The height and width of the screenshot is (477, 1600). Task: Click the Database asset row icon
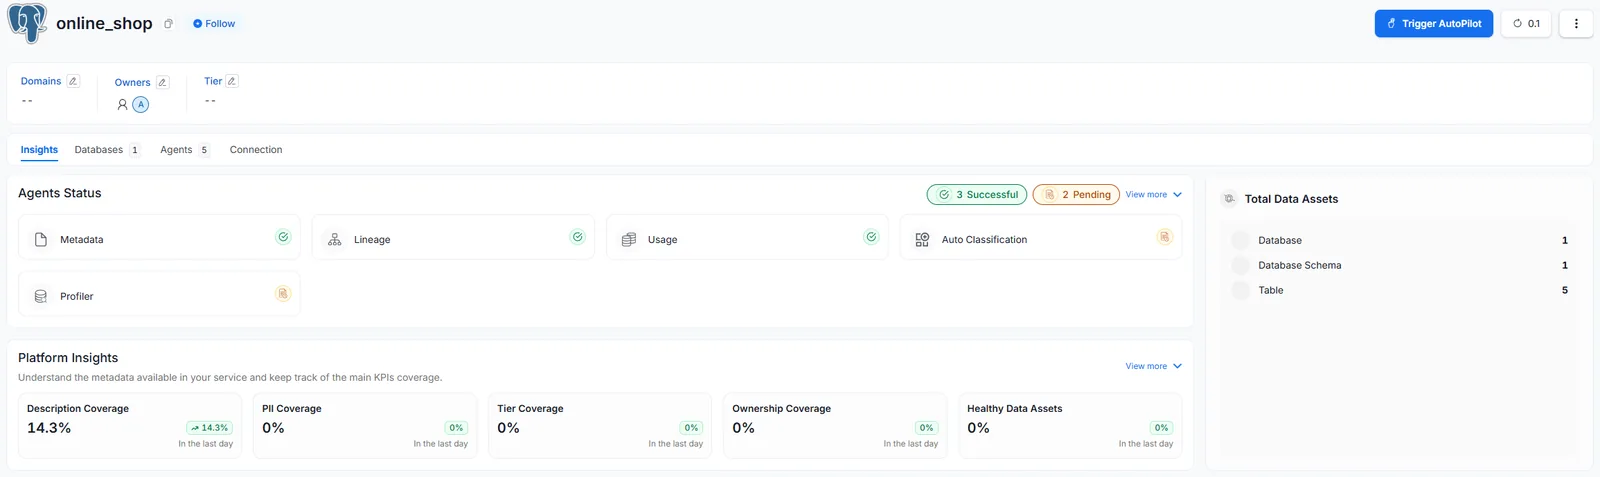point(1241,240)
